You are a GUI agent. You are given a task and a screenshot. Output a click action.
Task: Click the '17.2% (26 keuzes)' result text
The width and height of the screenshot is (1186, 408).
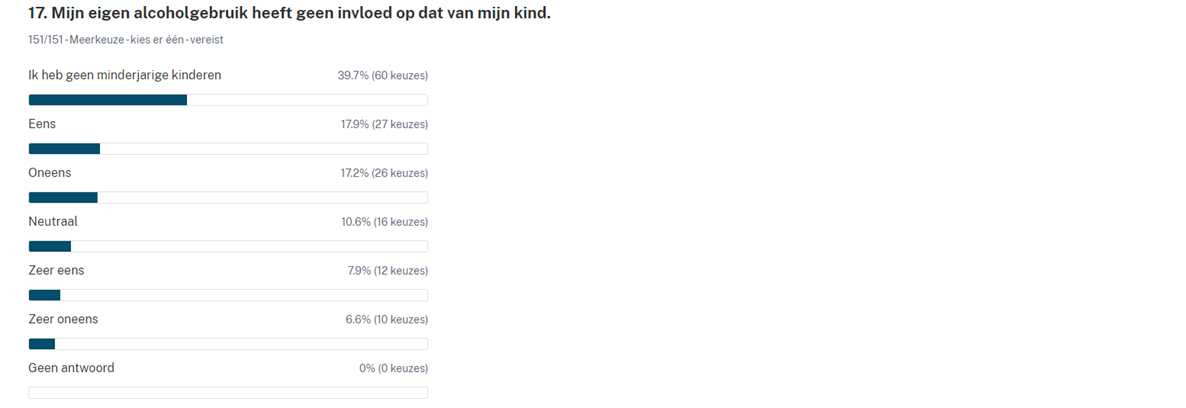coord(384,173)
